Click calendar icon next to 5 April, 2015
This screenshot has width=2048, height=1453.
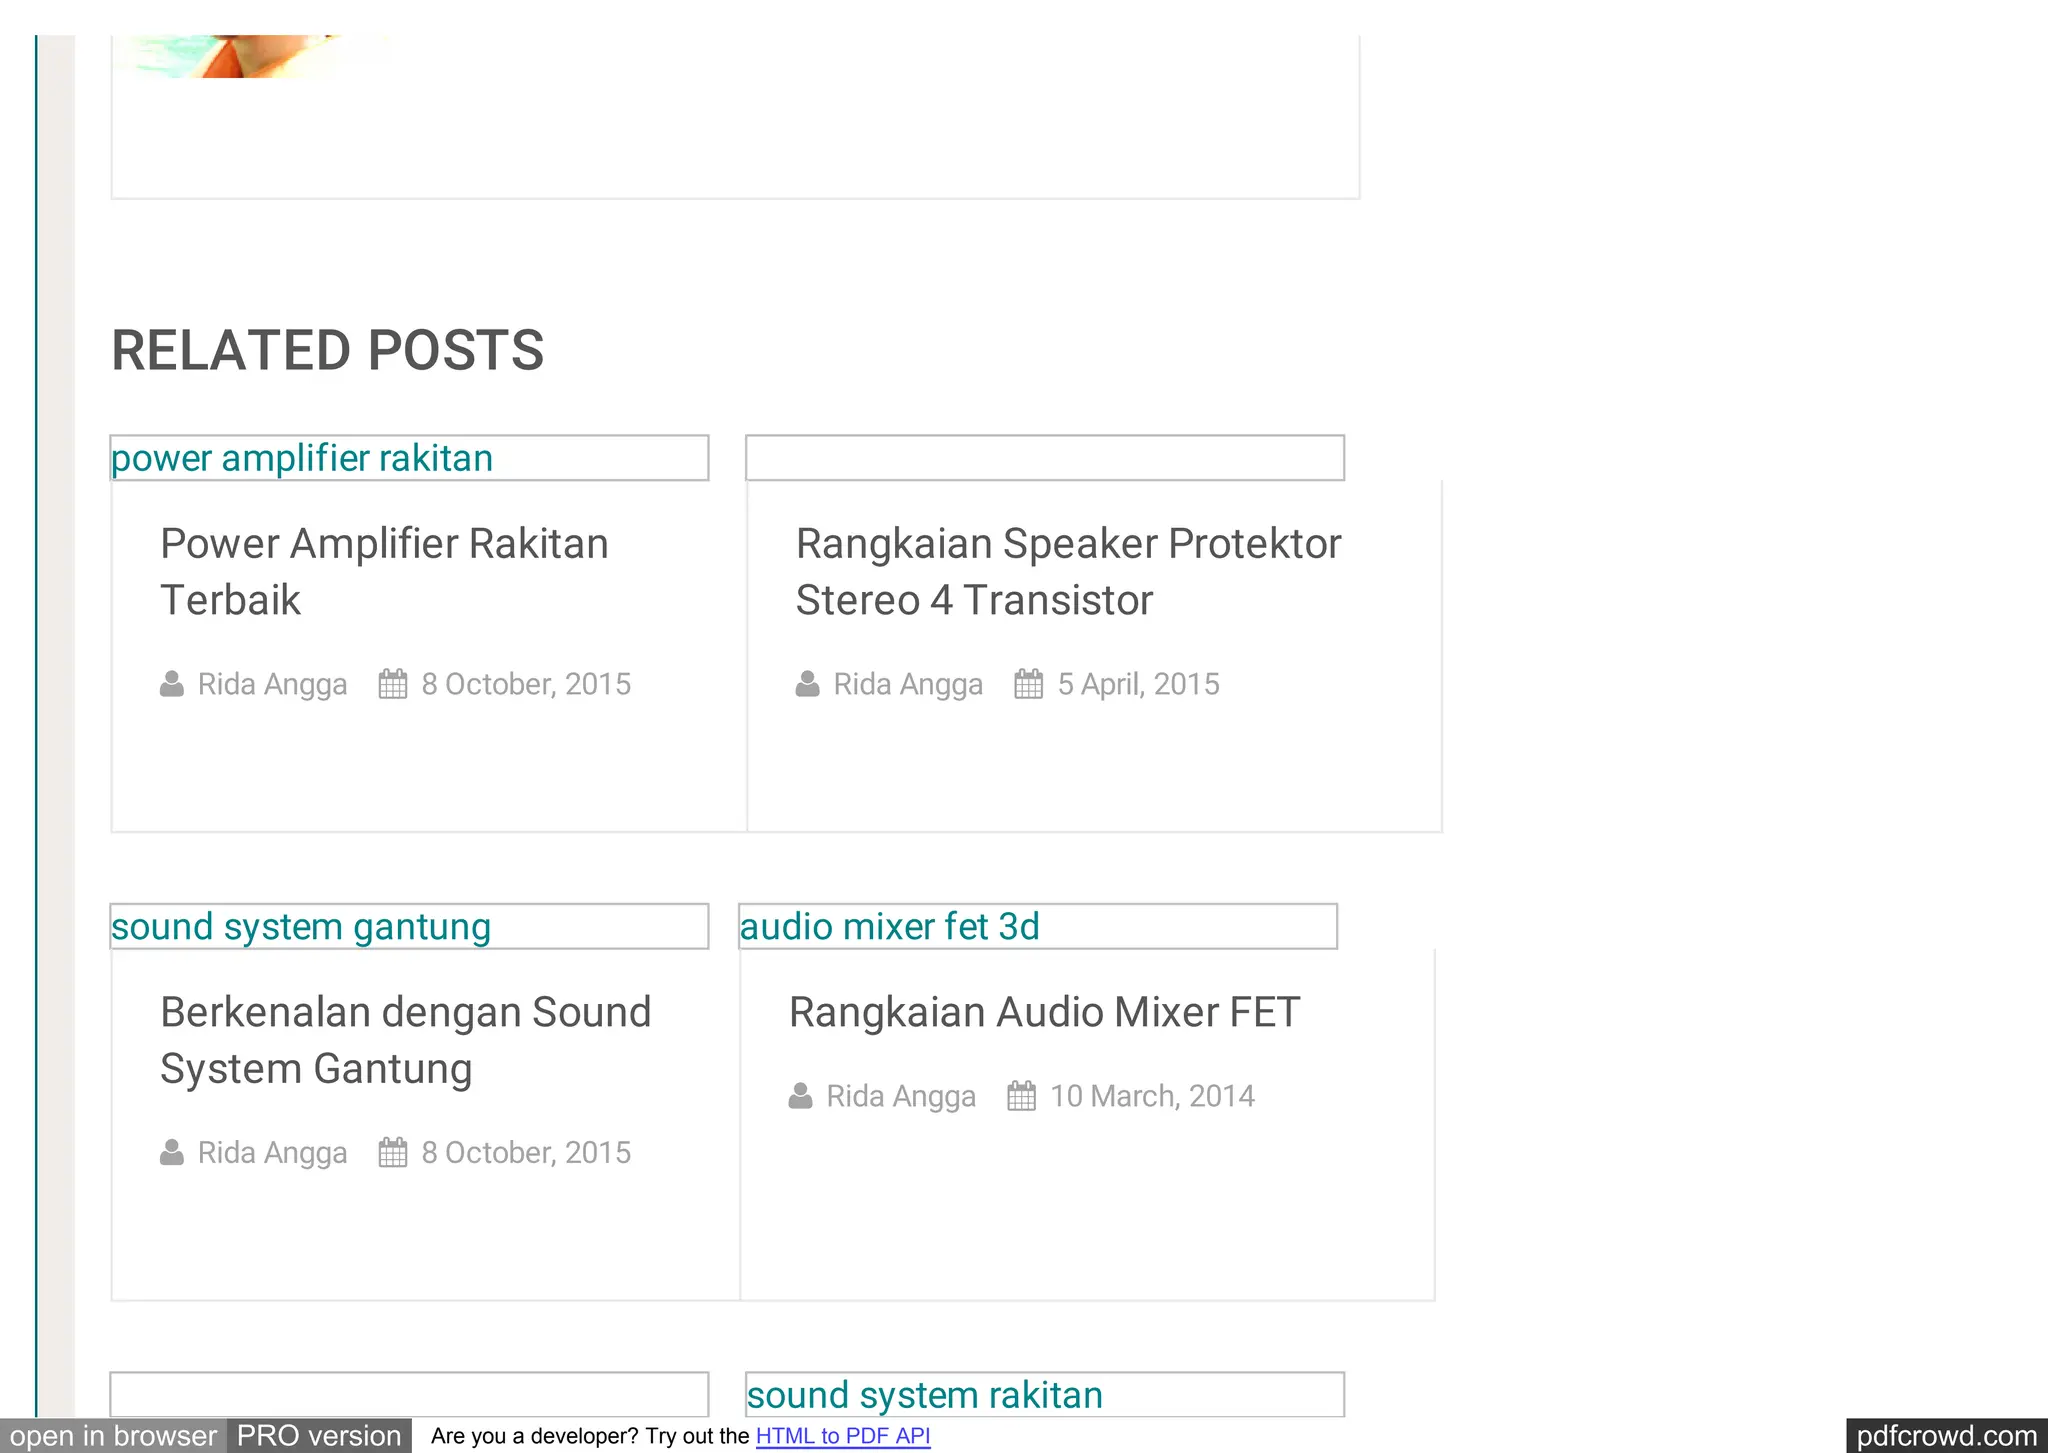click(1029, 684)
